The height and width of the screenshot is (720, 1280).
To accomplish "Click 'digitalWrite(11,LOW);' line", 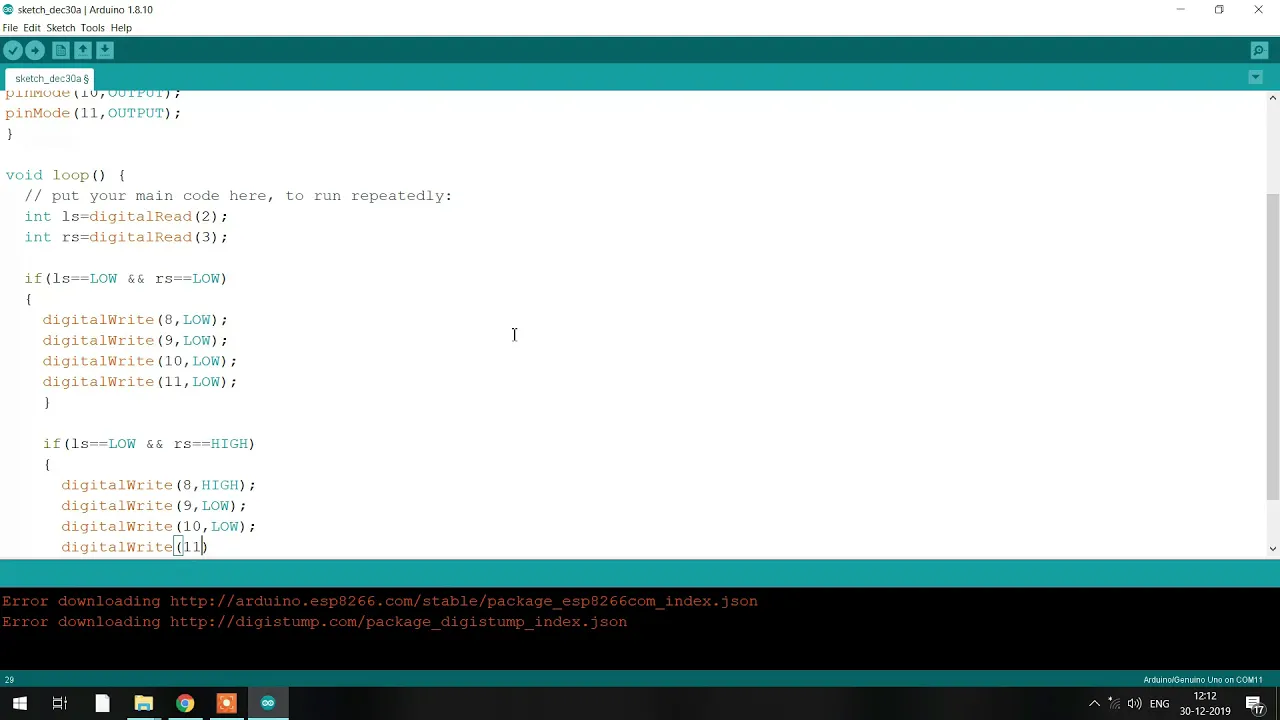I will 140,381.
